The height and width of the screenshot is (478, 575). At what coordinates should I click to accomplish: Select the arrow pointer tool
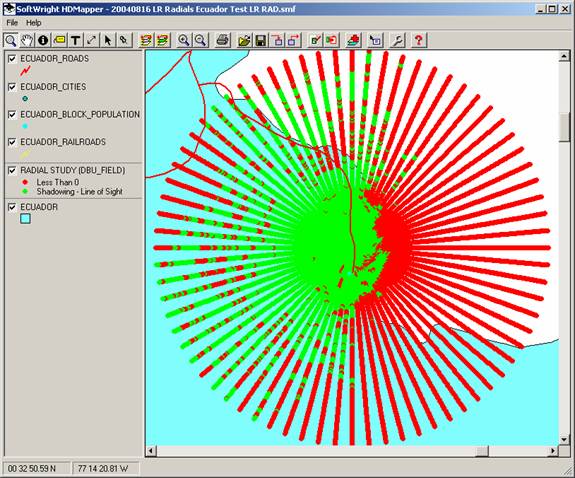[107, 40]
